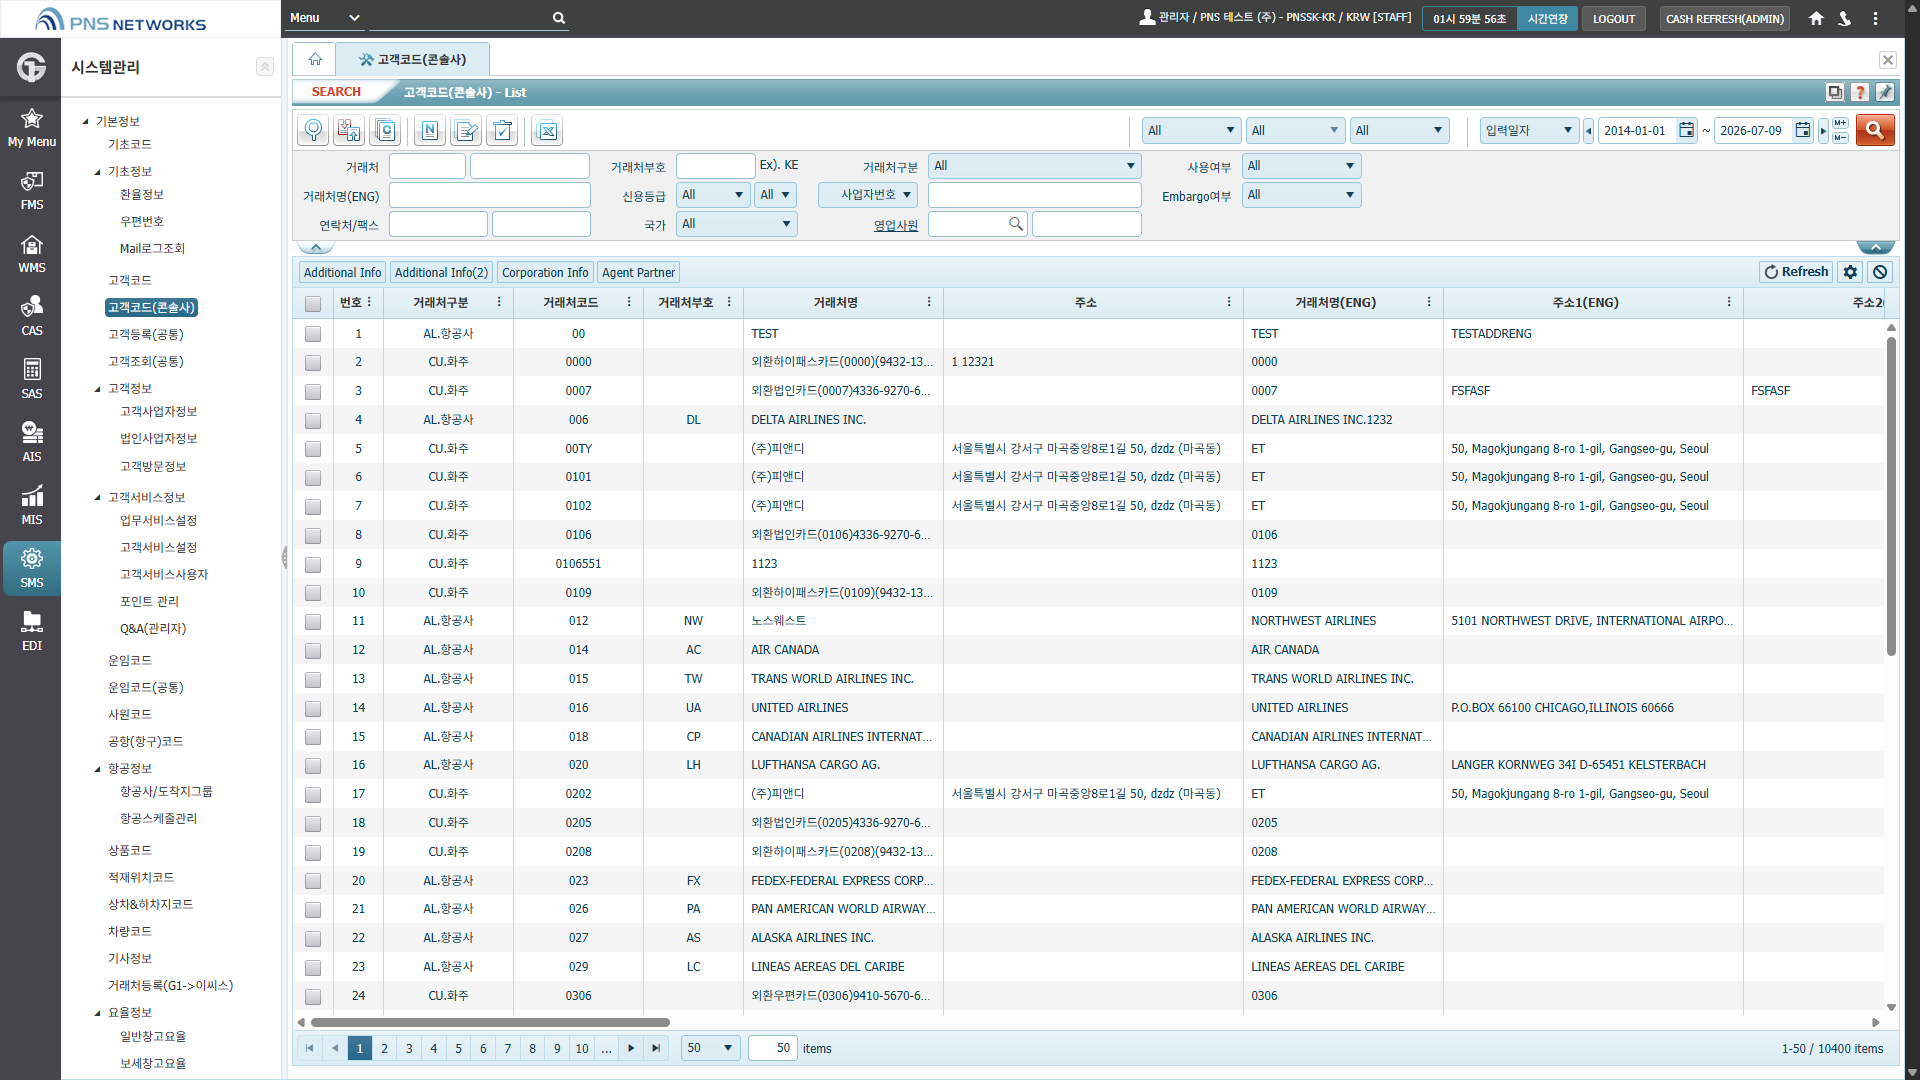Click the home icon in top bar
1920x1080 pixels.
[1816, 18]
